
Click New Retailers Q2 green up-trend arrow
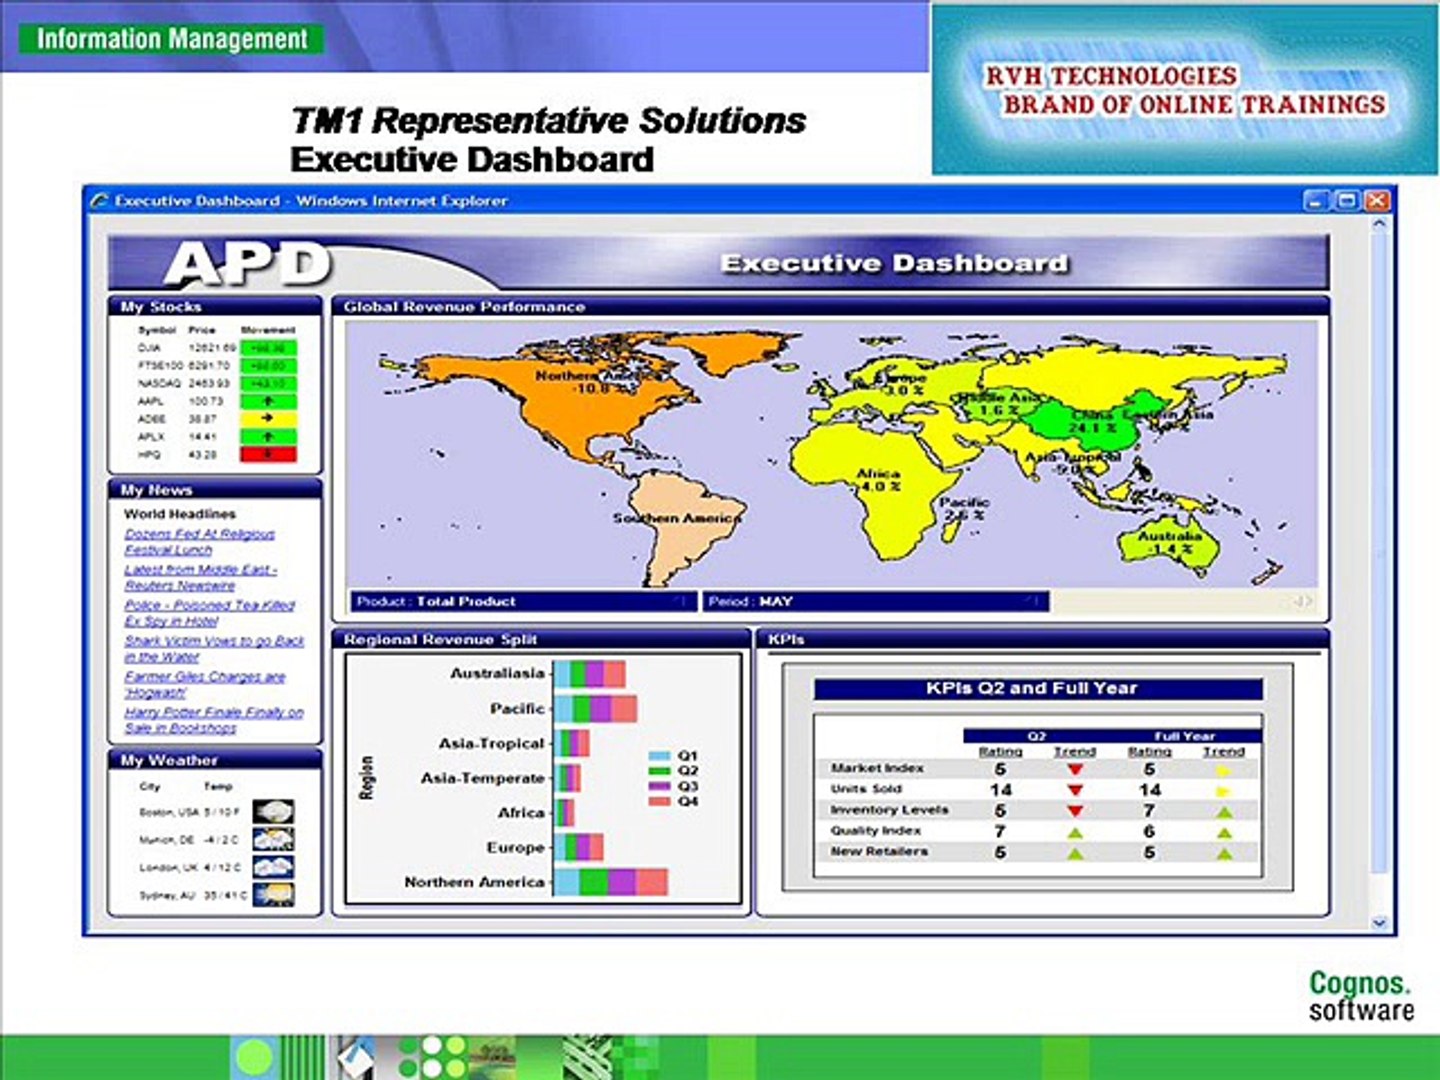(x=1075, y=853)
